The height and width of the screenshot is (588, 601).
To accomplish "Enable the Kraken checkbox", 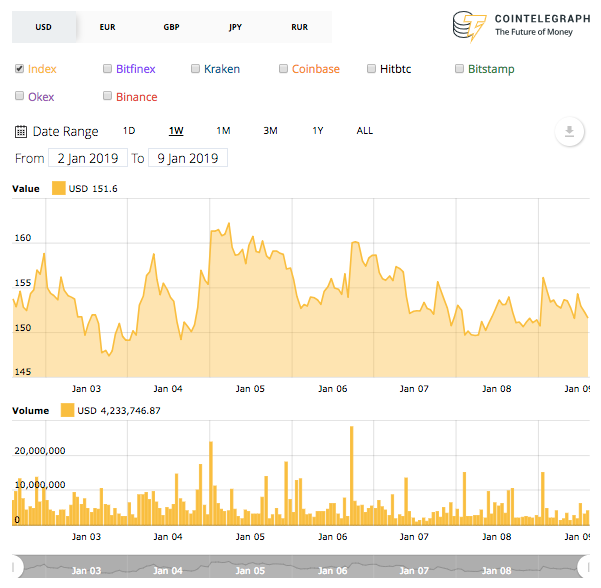I will click(x=195, y=69).
